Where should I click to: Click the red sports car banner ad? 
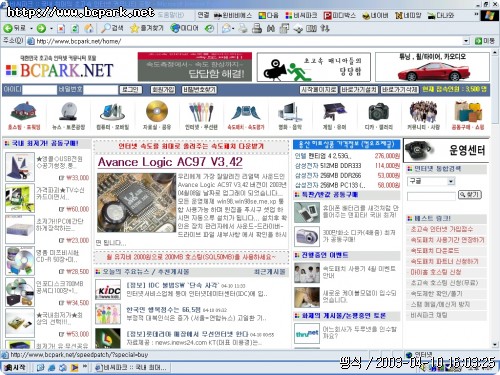click(432, 67)
